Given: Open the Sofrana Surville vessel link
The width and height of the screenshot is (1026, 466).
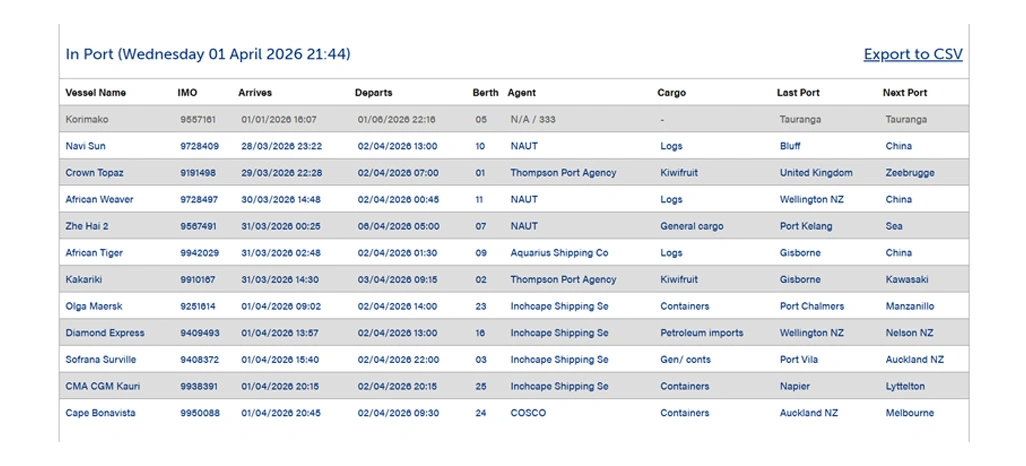Looking at the screenshot, I should pos(101,360).
